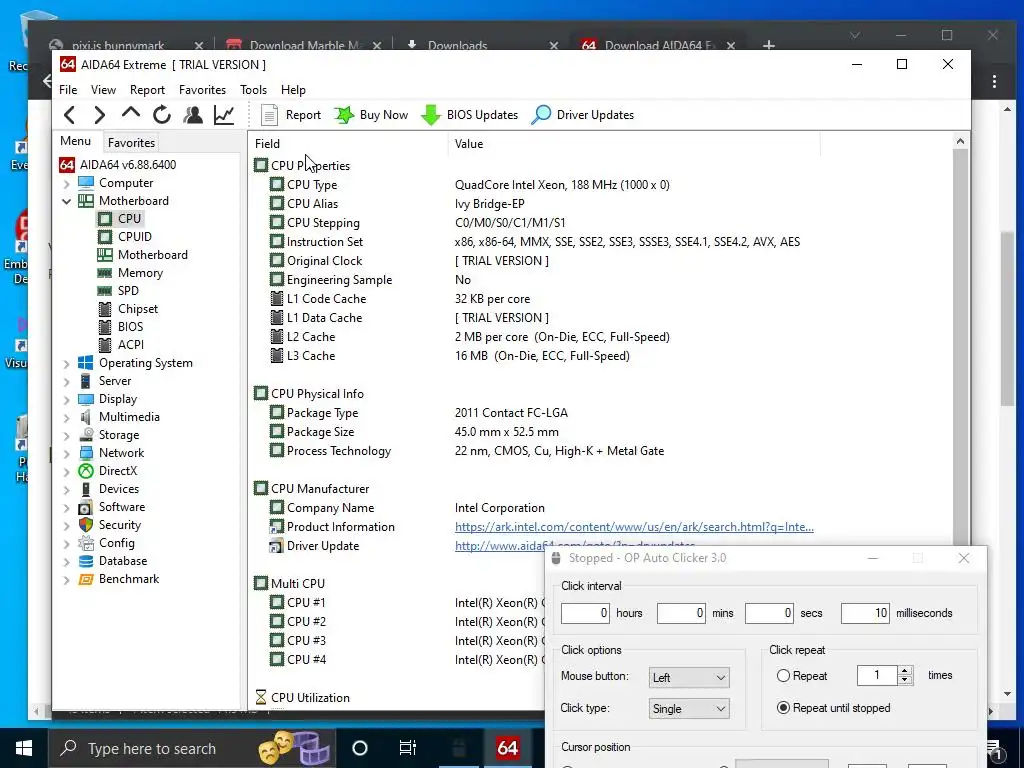1024x768 pixels.
Task: Open the Click type dropdown showing Single
Action: coord(689,709)
